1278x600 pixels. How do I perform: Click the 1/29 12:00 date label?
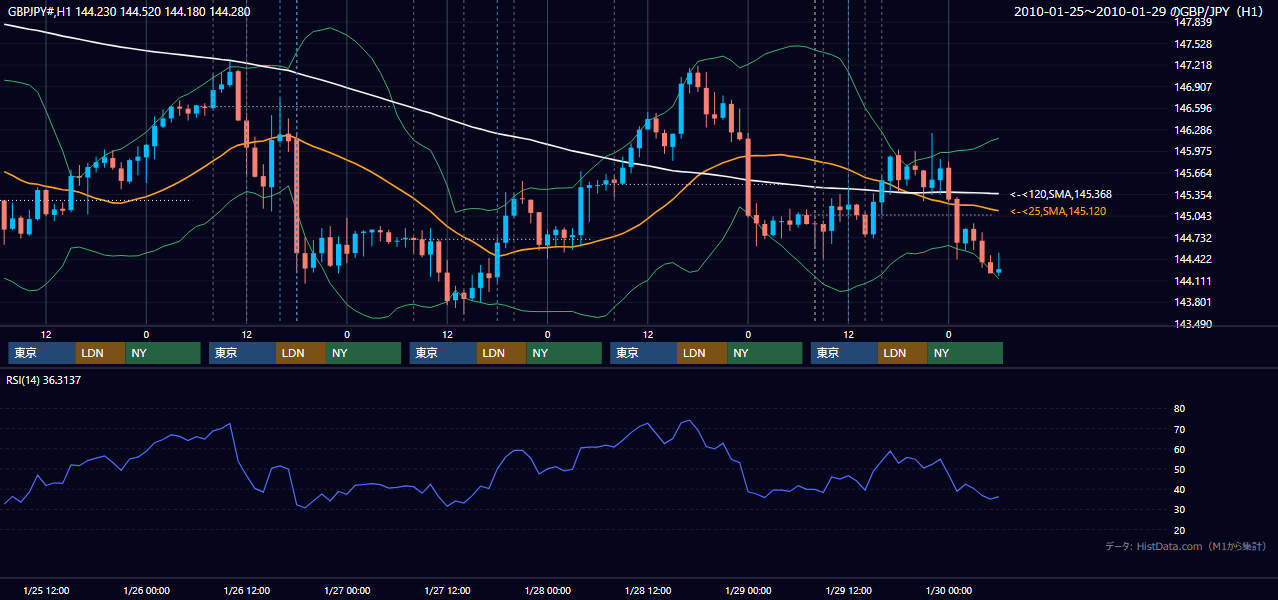(x=848, y=590)
